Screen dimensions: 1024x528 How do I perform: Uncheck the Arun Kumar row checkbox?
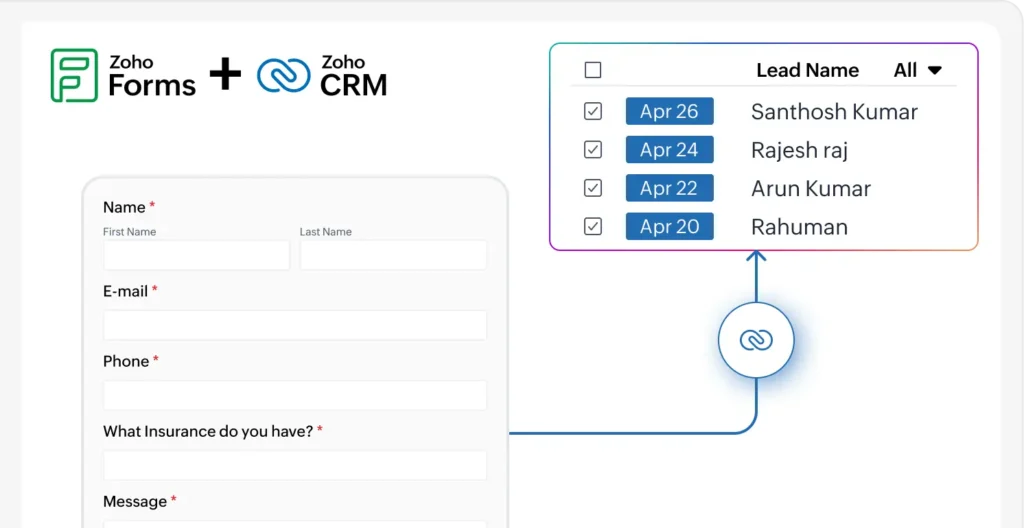[x=593, y=188]
